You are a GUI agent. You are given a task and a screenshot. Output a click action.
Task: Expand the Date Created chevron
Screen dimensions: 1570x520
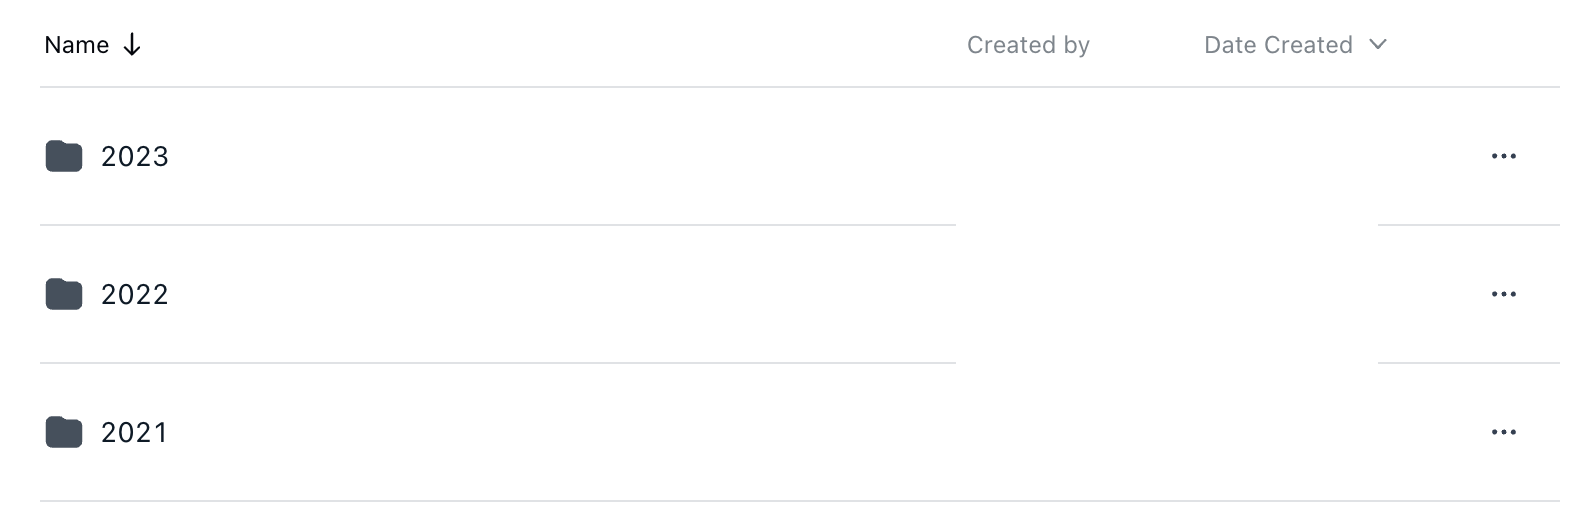pyautogui.click(x=1377, y=44)
